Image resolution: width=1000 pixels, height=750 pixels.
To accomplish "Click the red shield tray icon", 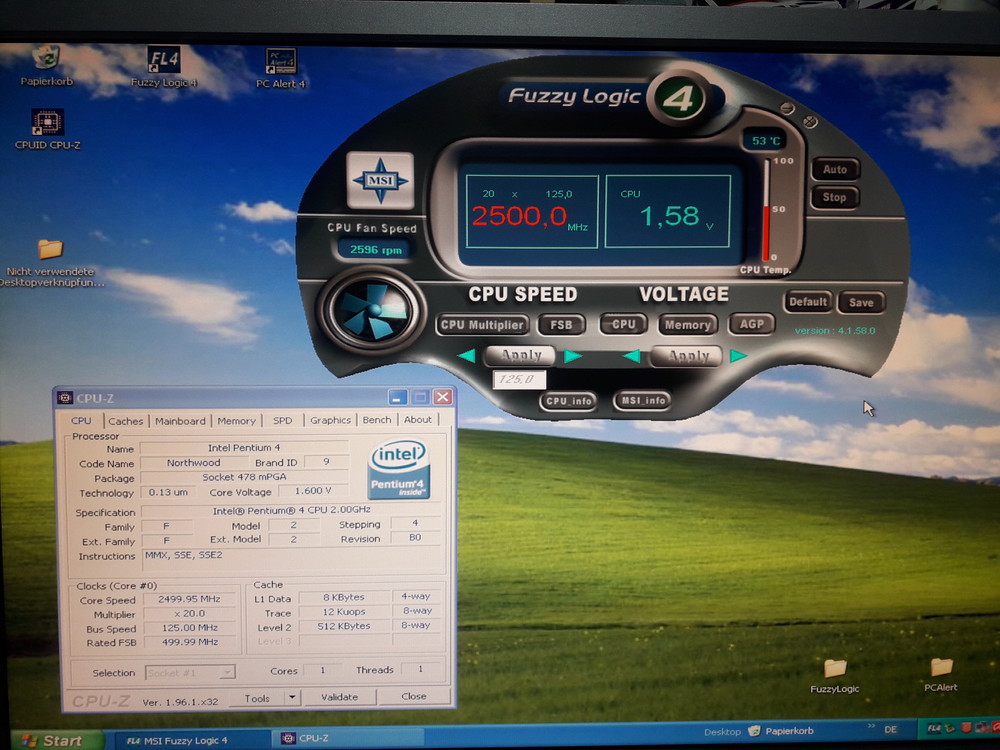I will point(966,728).
